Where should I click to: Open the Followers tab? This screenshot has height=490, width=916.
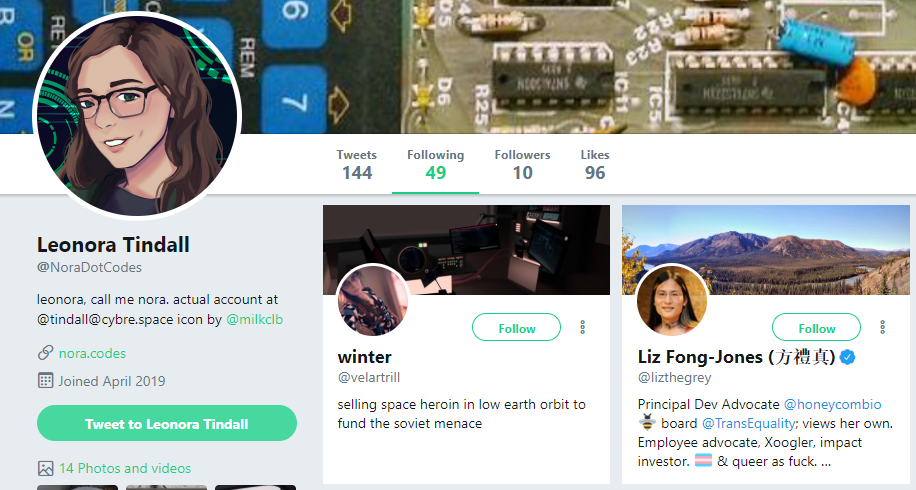tap(522, 164)
